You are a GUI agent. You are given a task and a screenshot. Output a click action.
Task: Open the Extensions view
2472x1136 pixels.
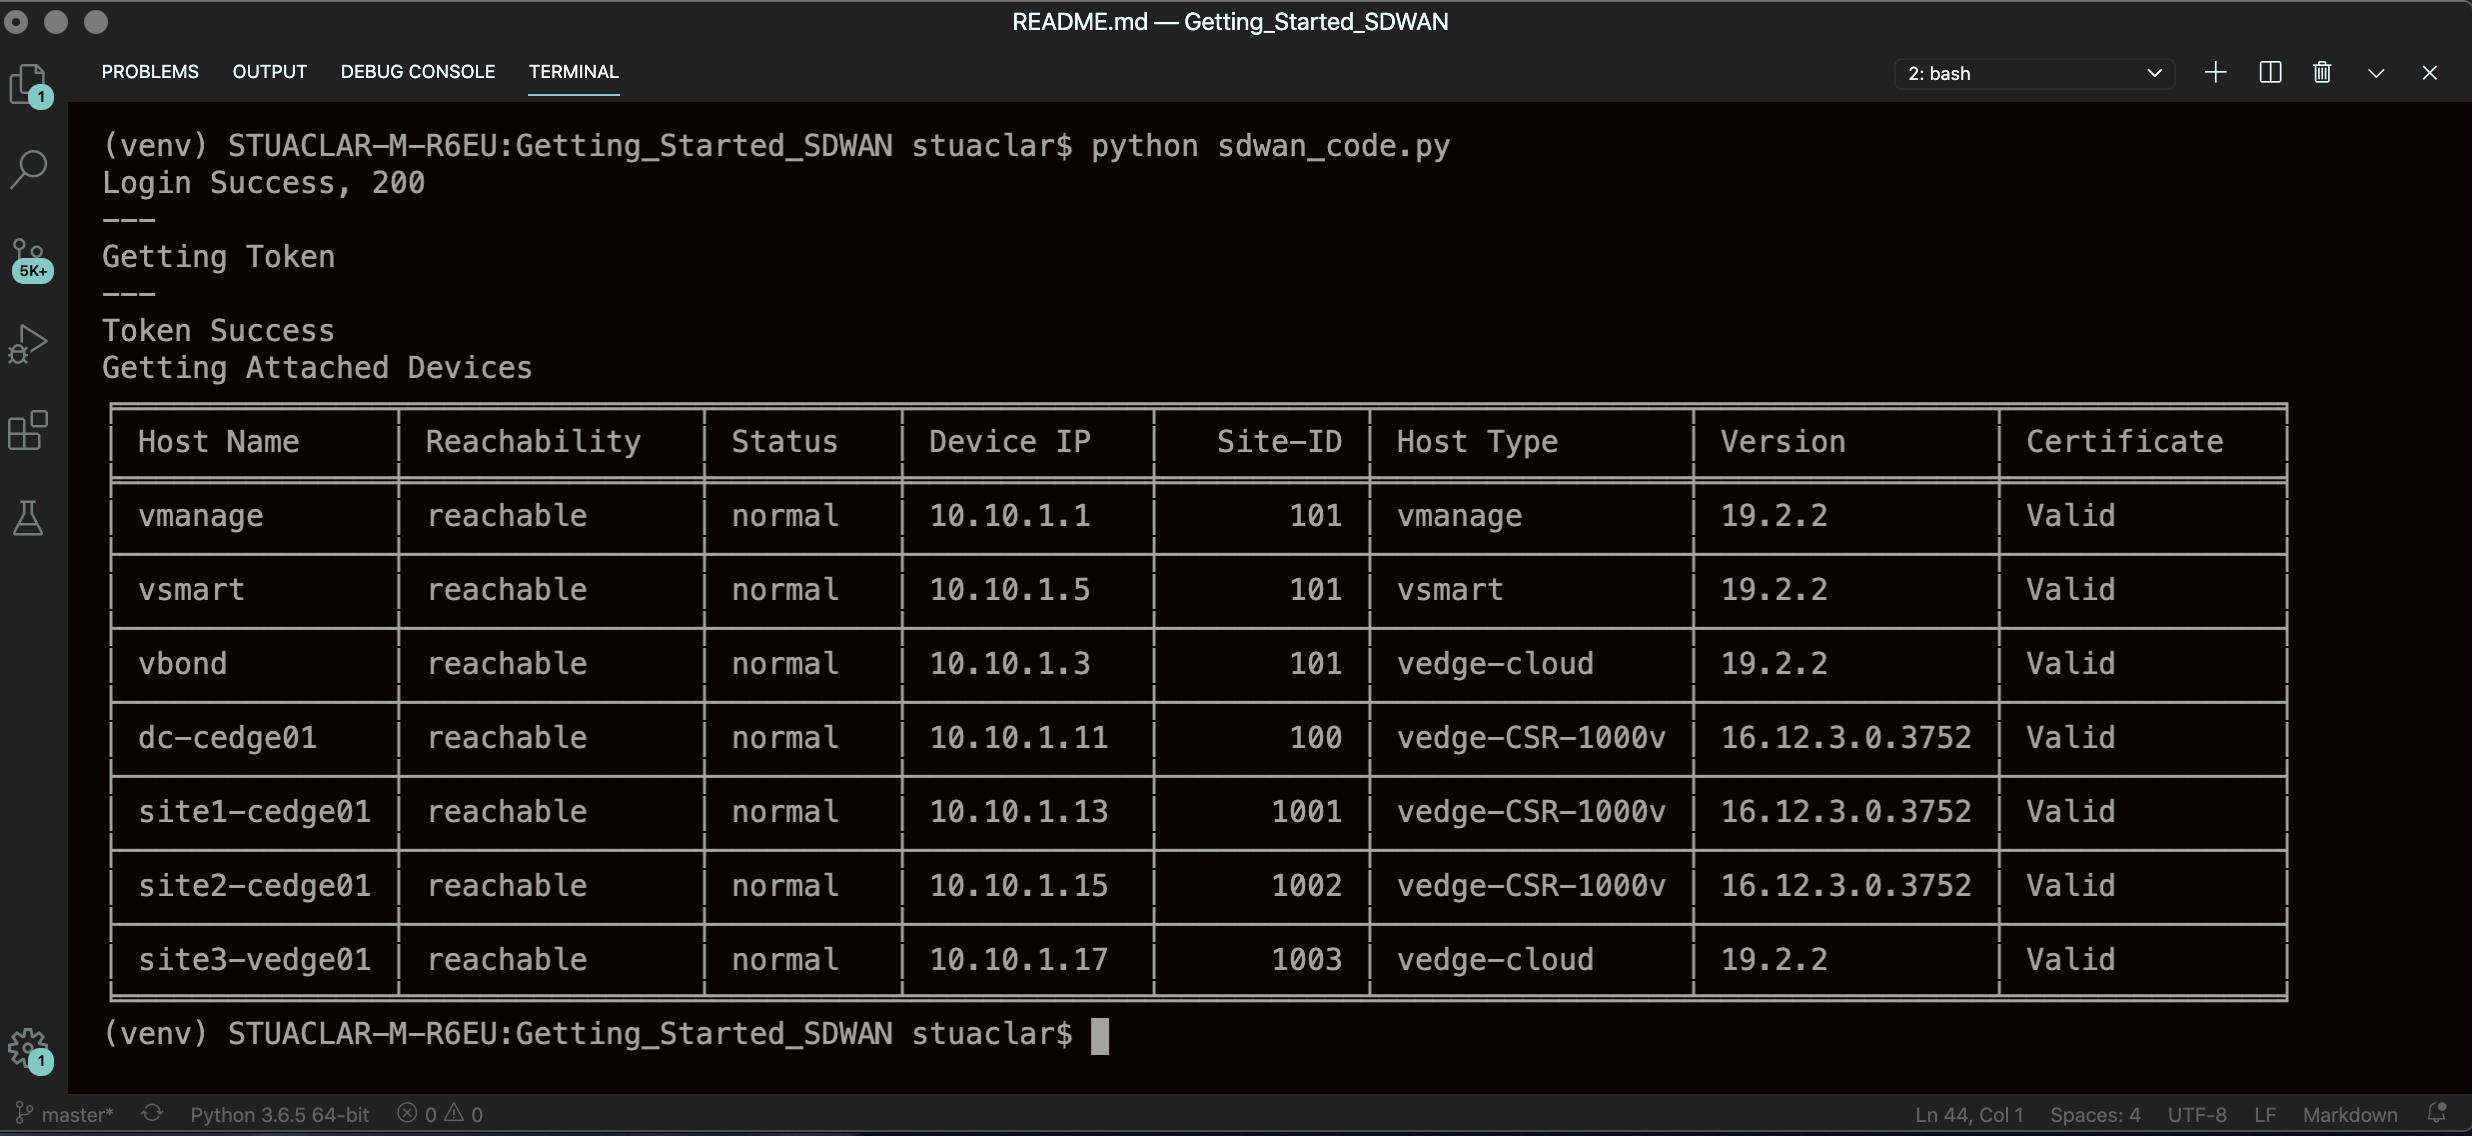tap(28, 431)
